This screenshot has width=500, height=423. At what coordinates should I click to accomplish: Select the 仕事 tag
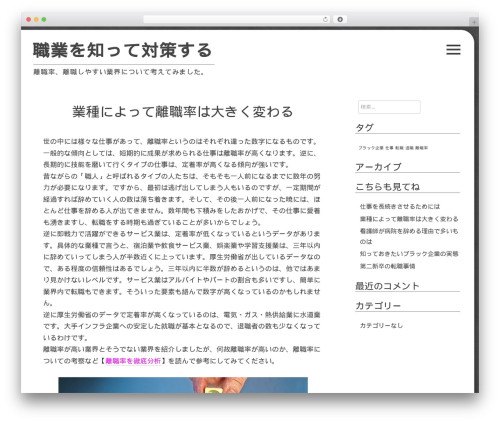(389, 148)
